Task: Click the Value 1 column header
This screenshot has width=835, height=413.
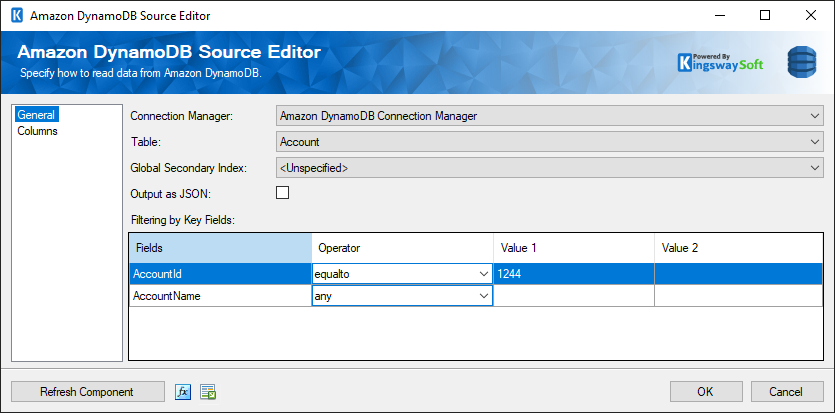Action: tap(574, 248)
